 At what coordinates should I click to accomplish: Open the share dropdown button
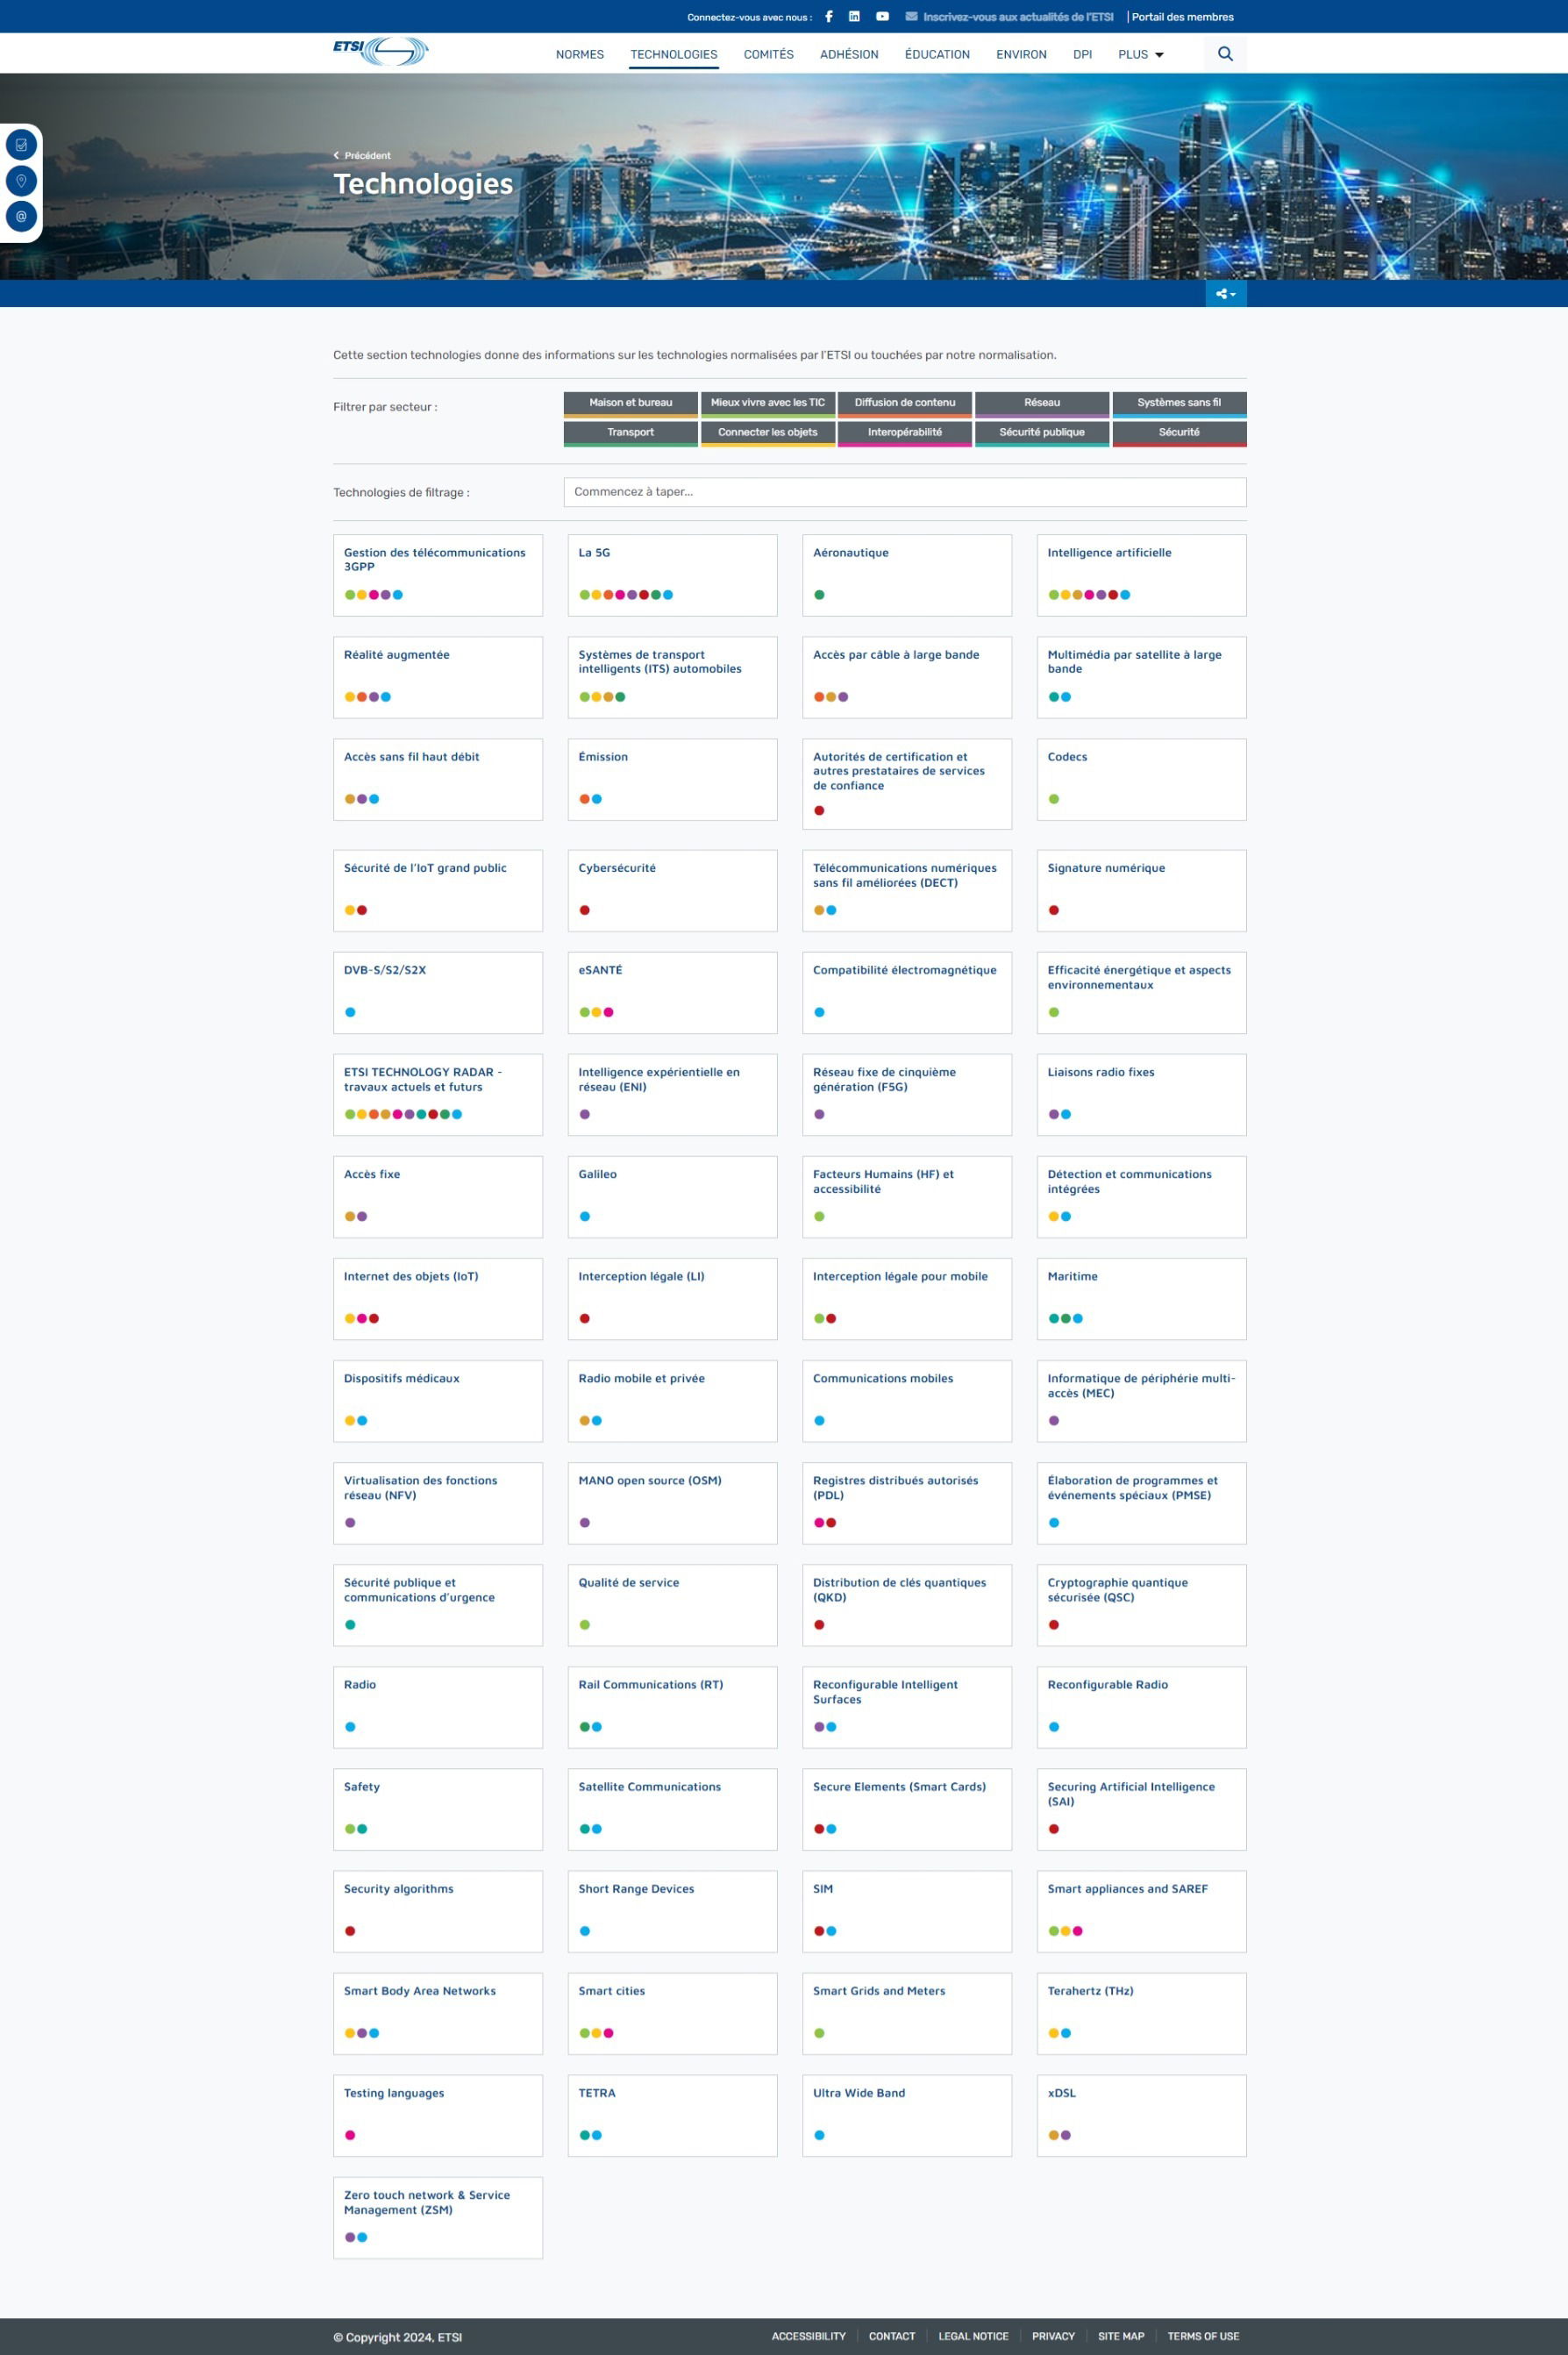[x=1225, y=294]
